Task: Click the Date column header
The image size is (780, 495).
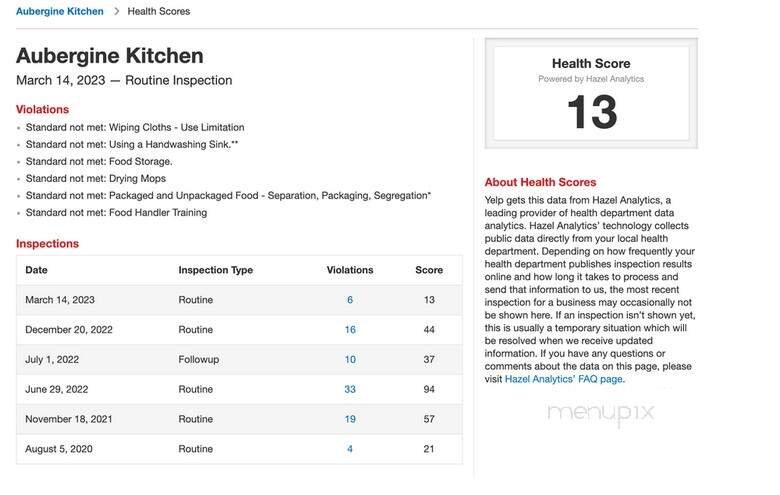Action: [x=36, y=270]
